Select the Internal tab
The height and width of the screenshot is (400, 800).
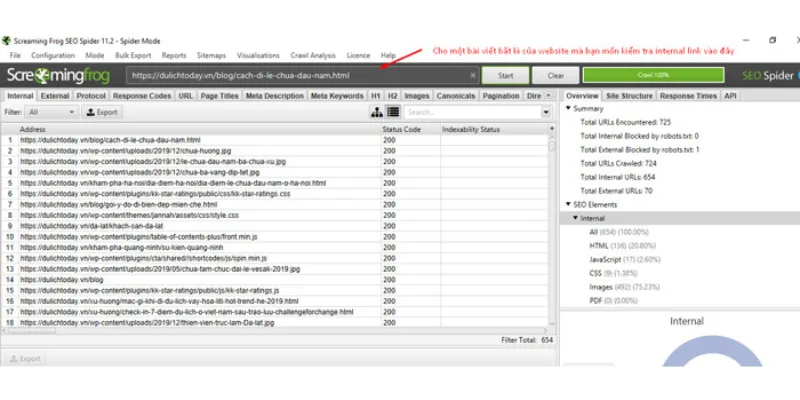(20, 96)
